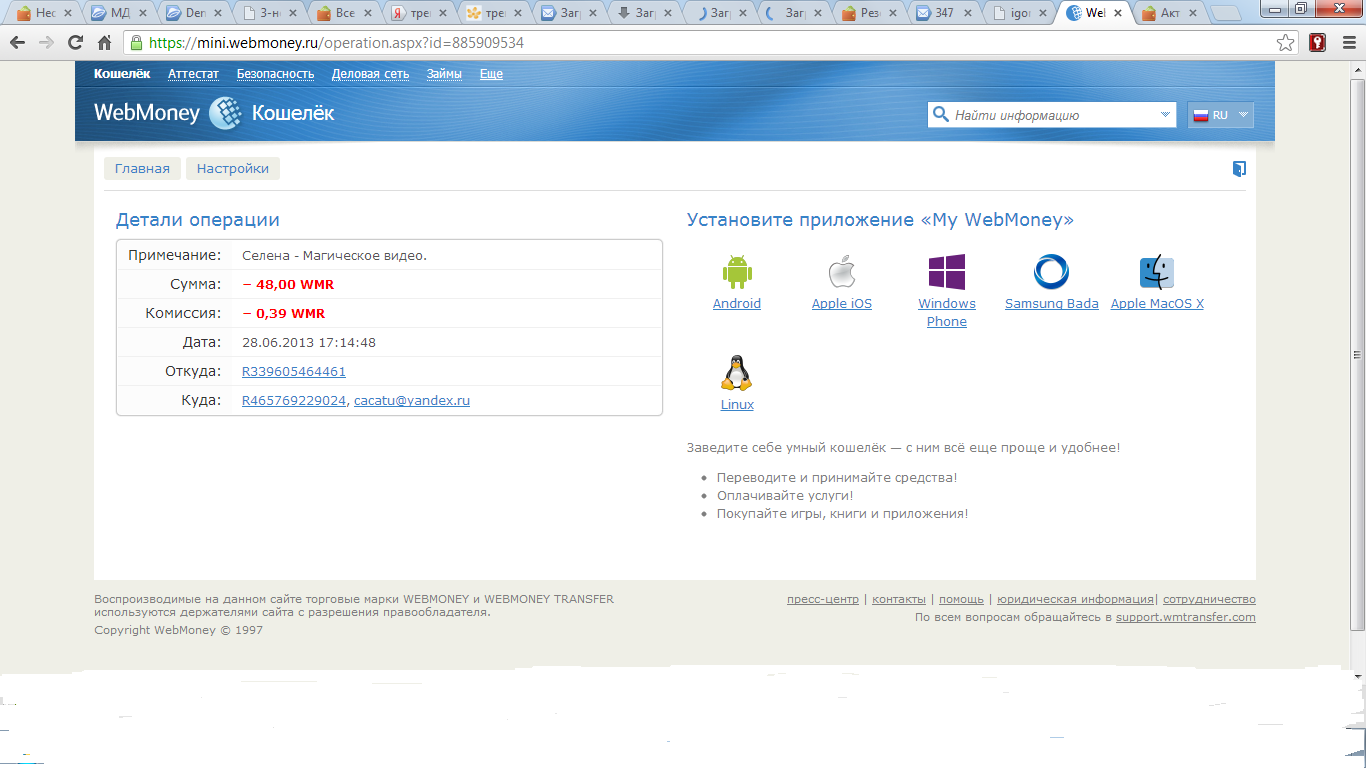Click the cacatu@yandex.ru email link
The height and width of the screenshot is (768, 1366).
[x=412, y=401]
